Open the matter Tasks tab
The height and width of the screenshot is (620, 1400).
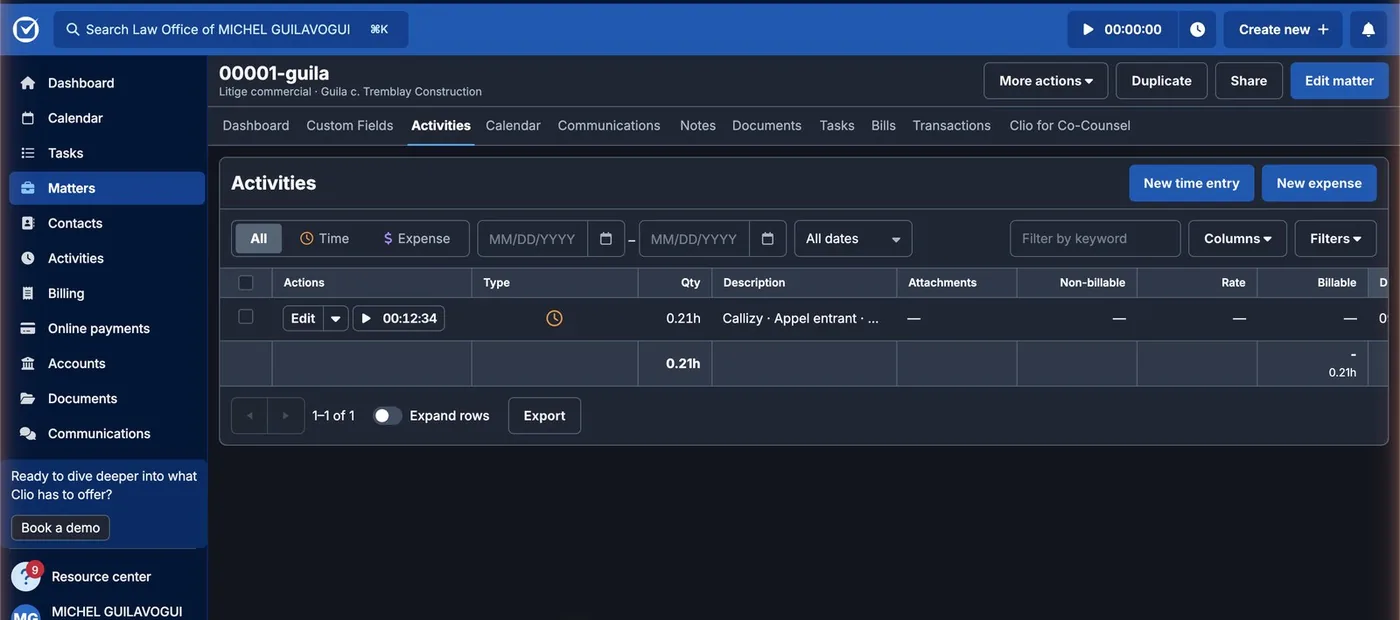[837, 126]
